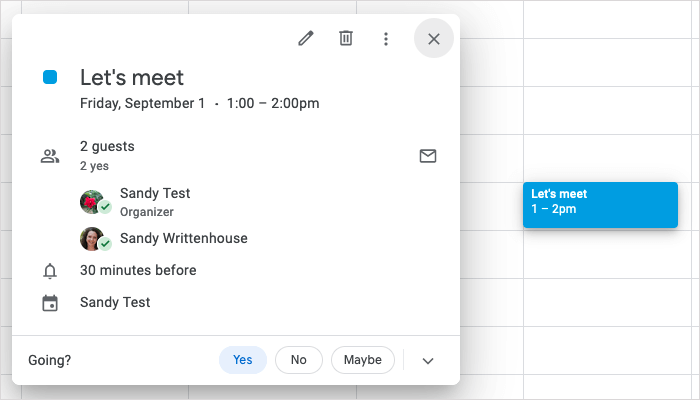Close the event details popup
This screenshot has height=400, width=700.
[433, 39]
